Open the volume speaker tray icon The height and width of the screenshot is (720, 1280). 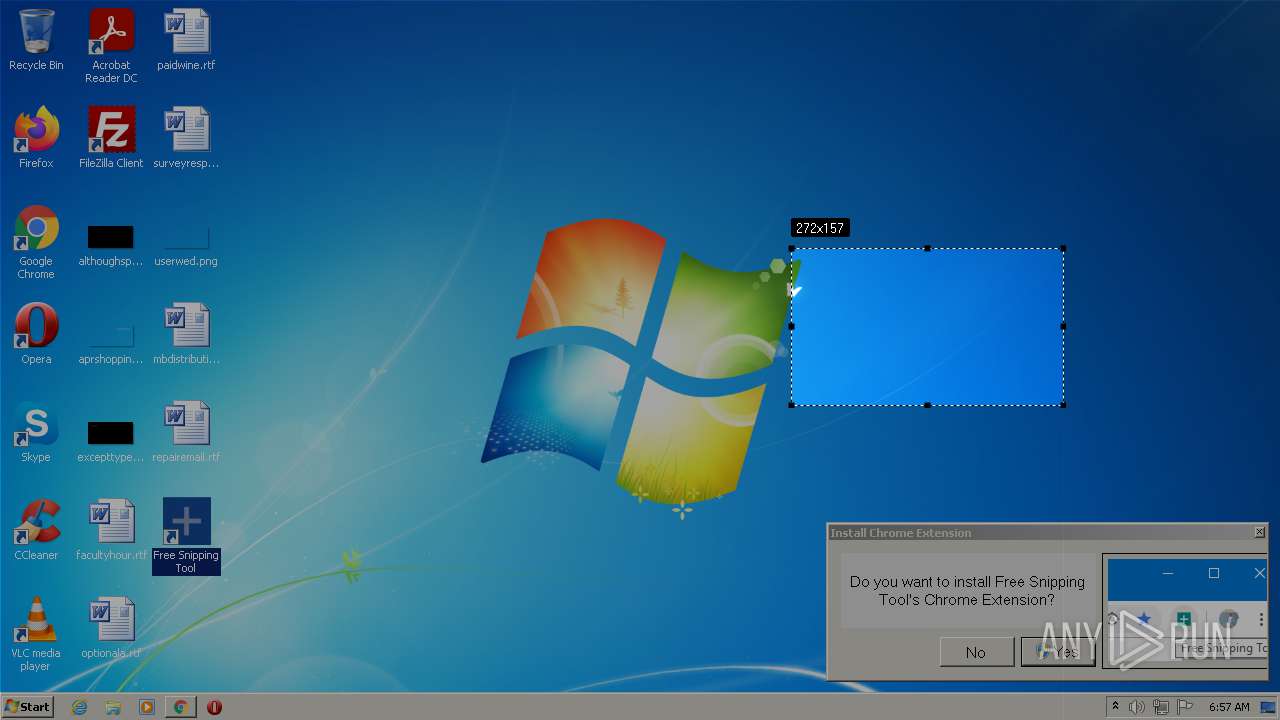[1136, 707]
